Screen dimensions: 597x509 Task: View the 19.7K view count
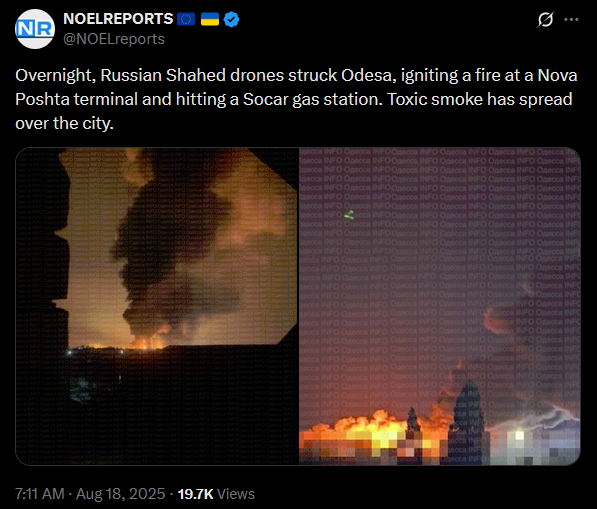(x=195, y=494)
